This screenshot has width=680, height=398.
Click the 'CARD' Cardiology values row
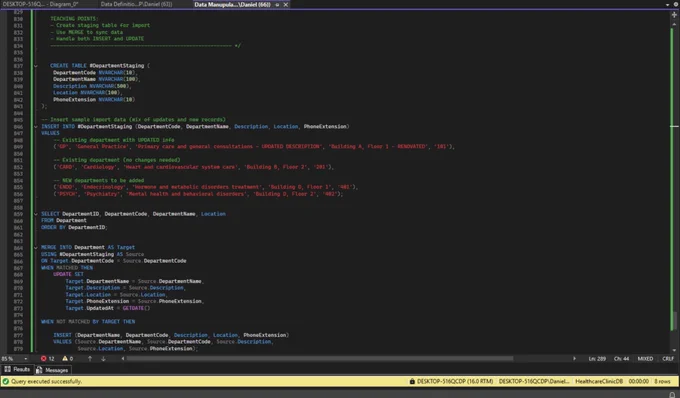[194, 167]
